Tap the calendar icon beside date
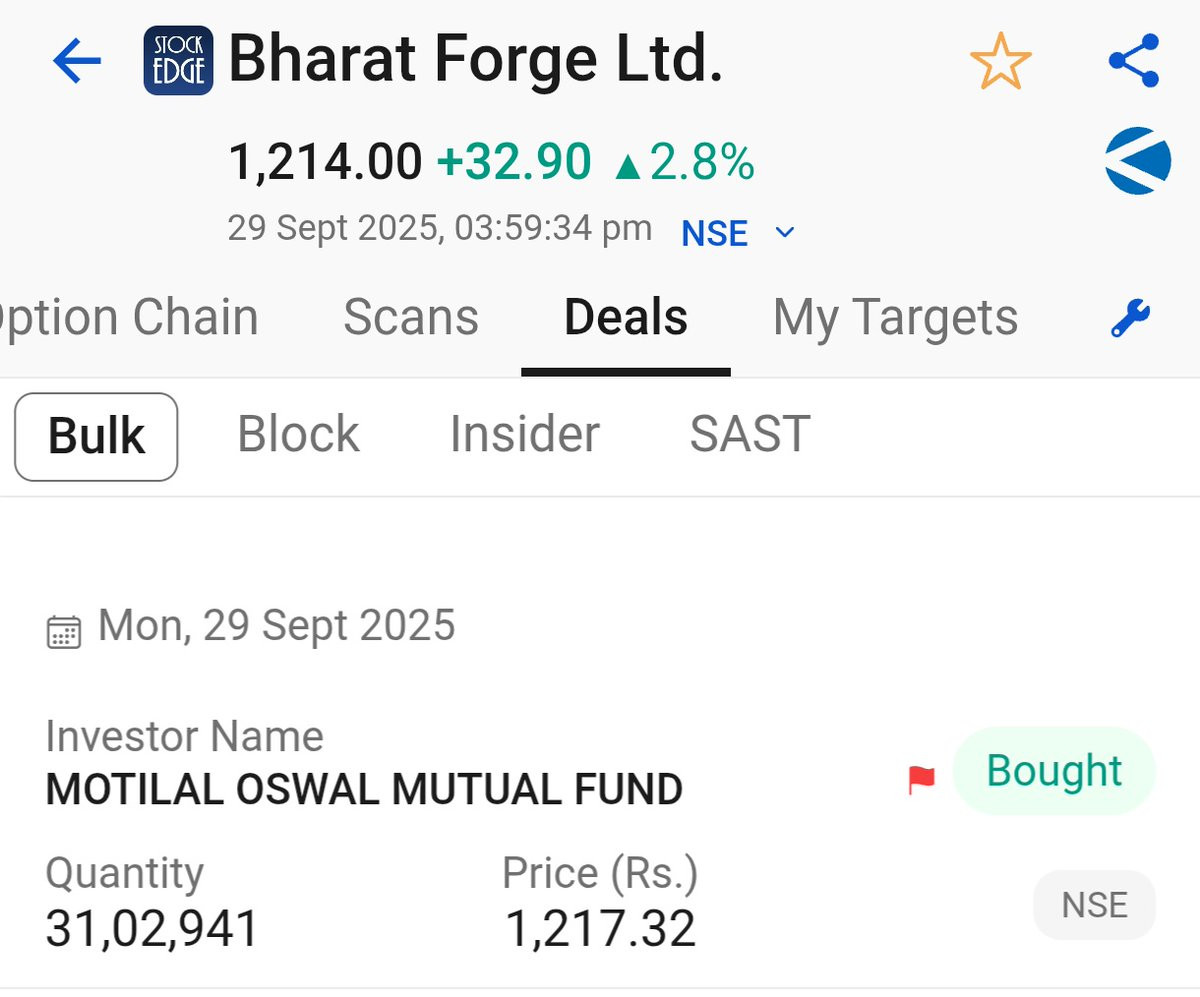 click(x=64, y=631)
